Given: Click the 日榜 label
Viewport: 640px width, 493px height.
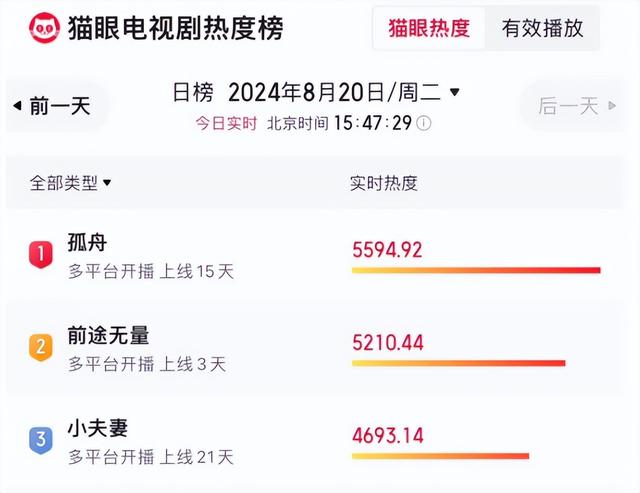Looking at the screenshot, I should tap(193, 92).
